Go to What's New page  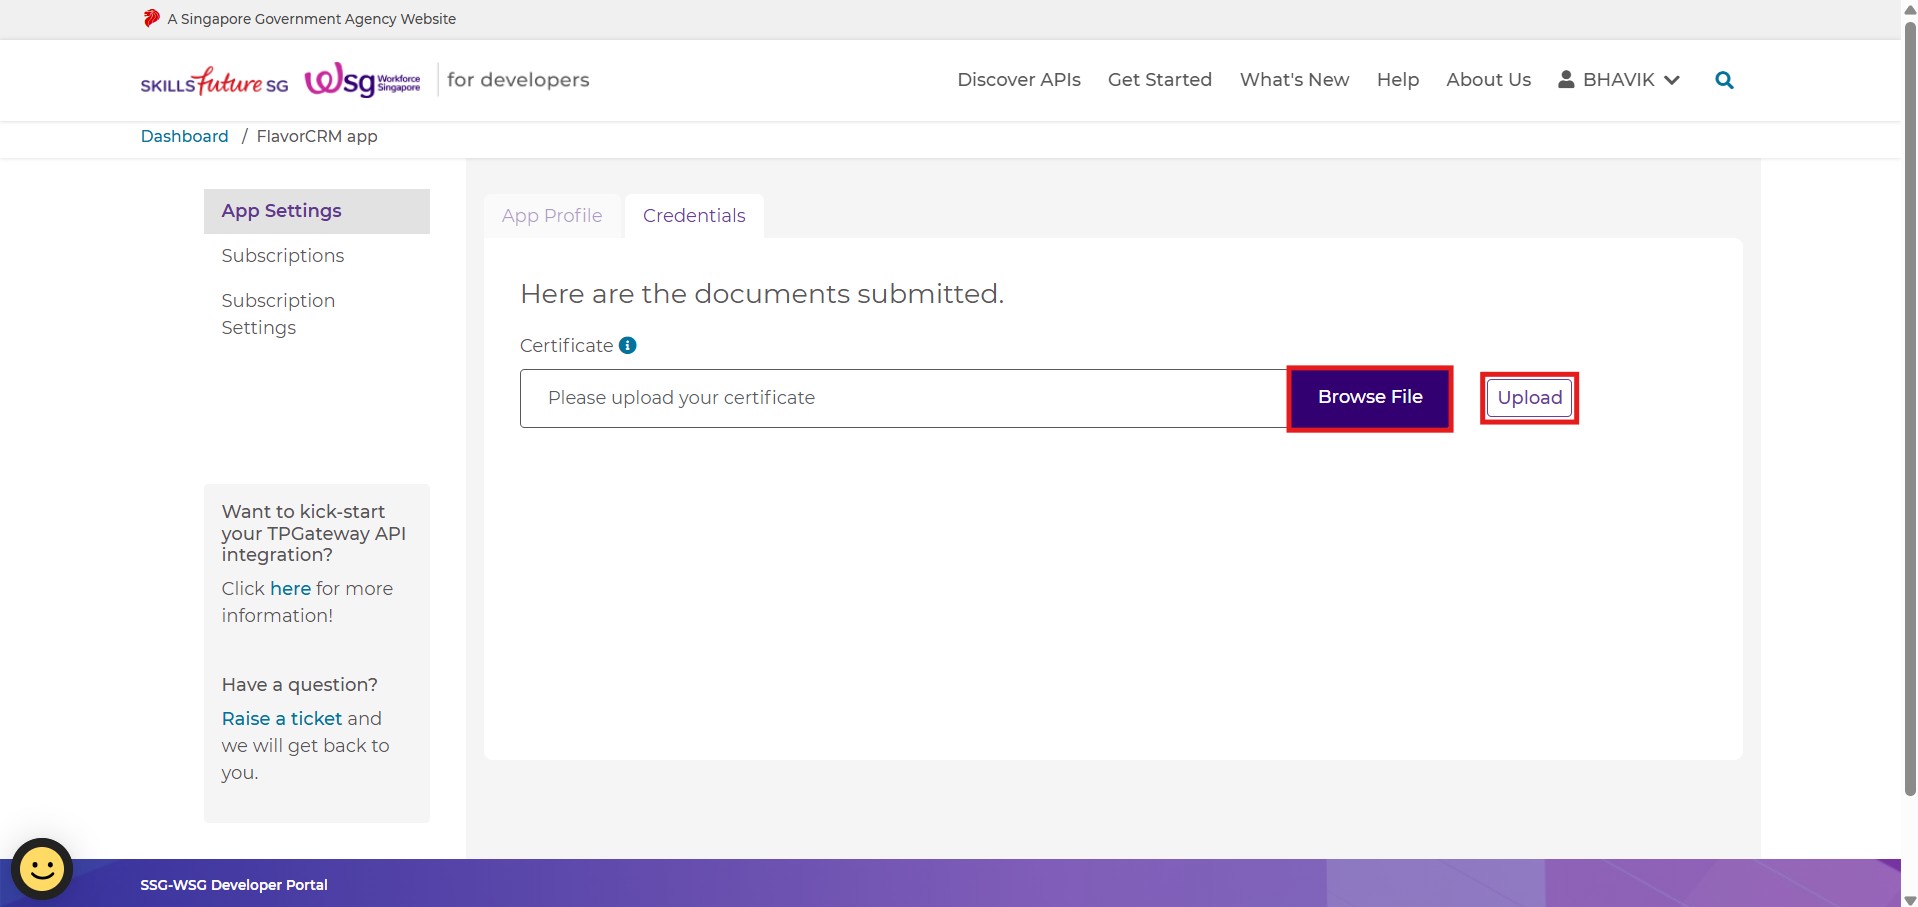1294,80
